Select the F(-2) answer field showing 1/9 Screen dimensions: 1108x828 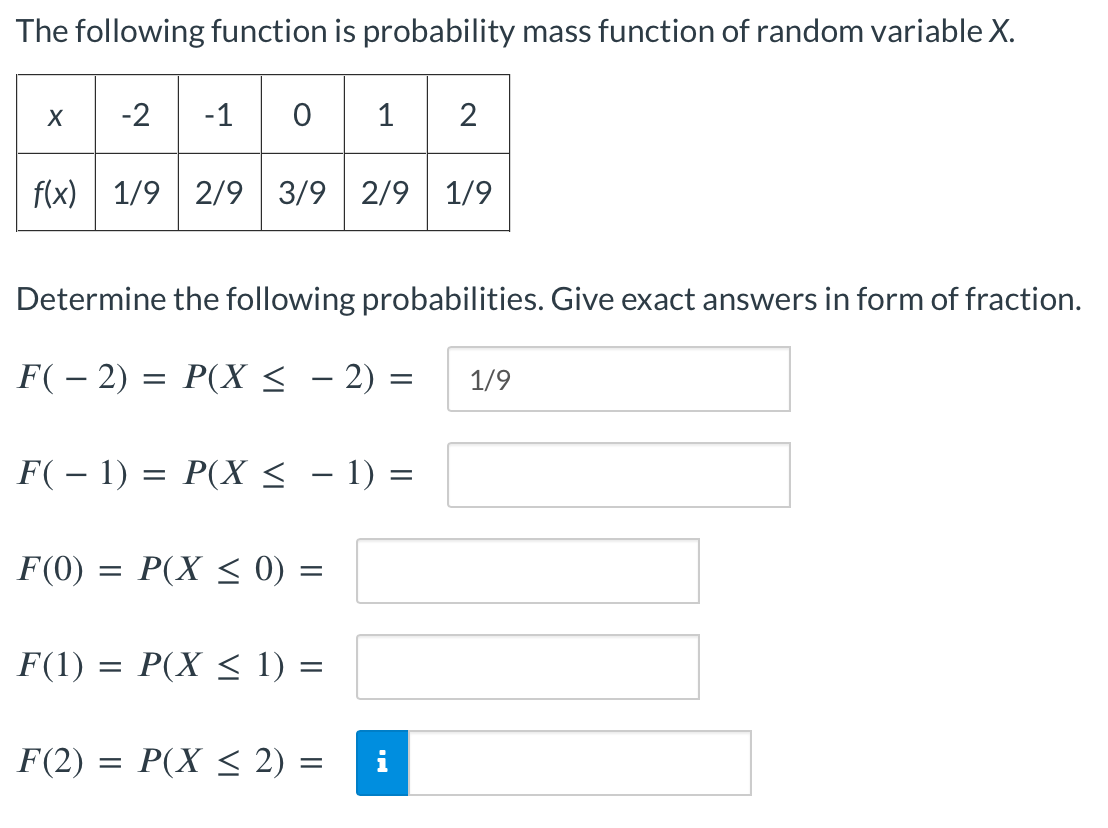618,380
